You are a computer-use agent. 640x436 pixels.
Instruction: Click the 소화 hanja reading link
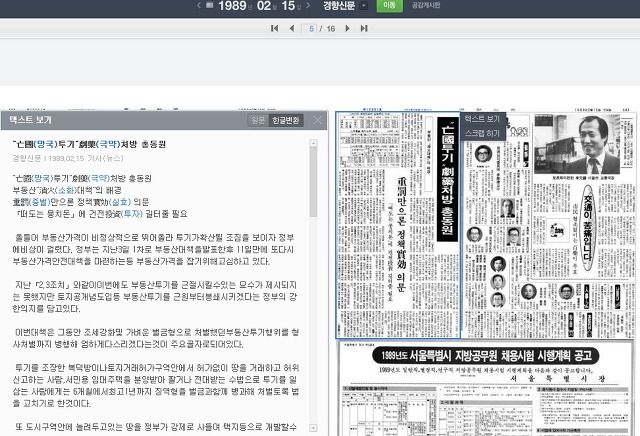click(x=66, y=190)
